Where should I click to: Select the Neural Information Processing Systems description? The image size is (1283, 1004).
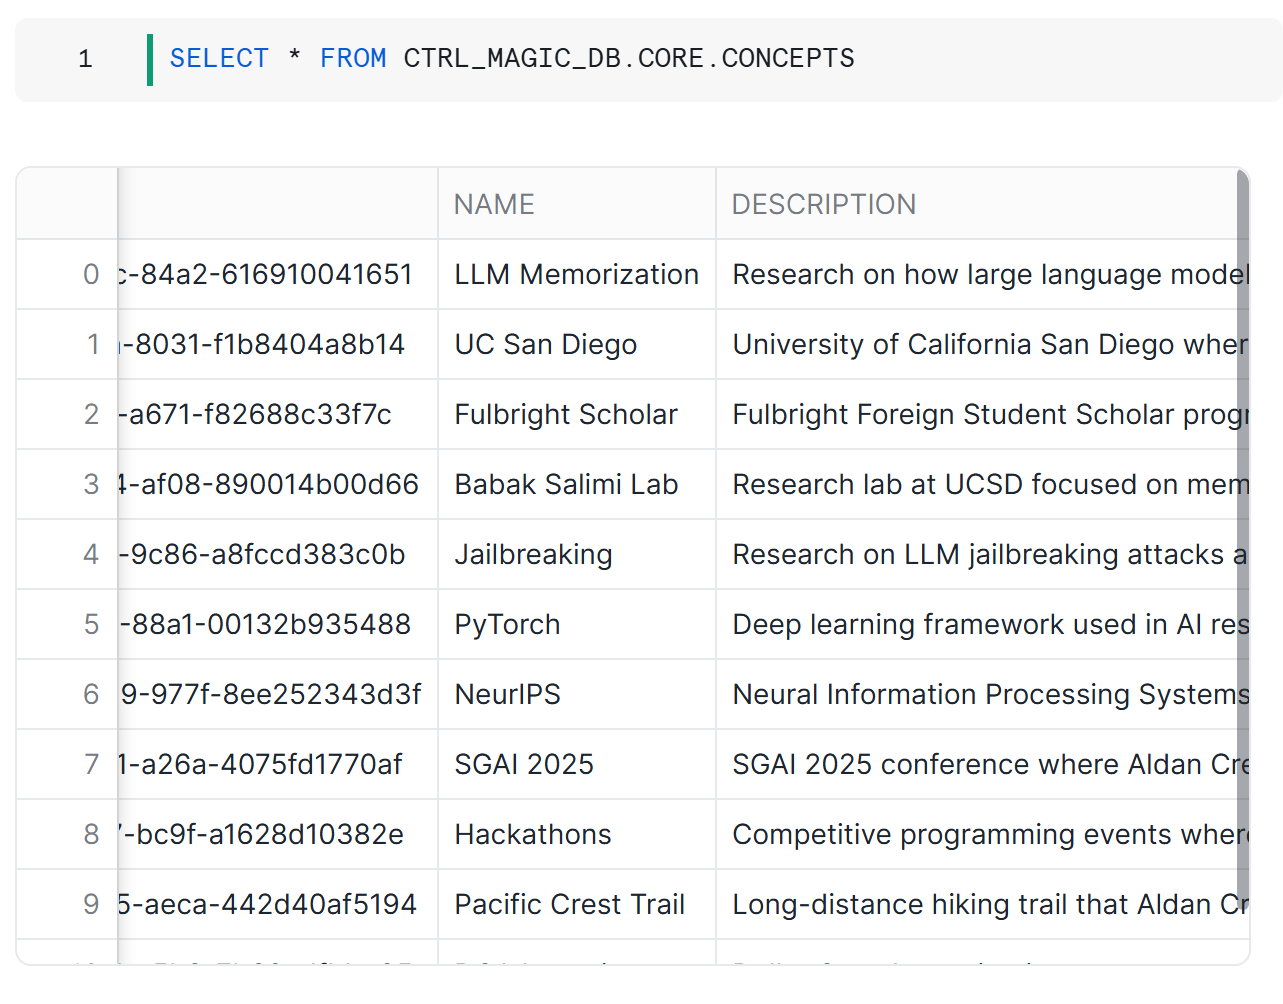[985, 694]
